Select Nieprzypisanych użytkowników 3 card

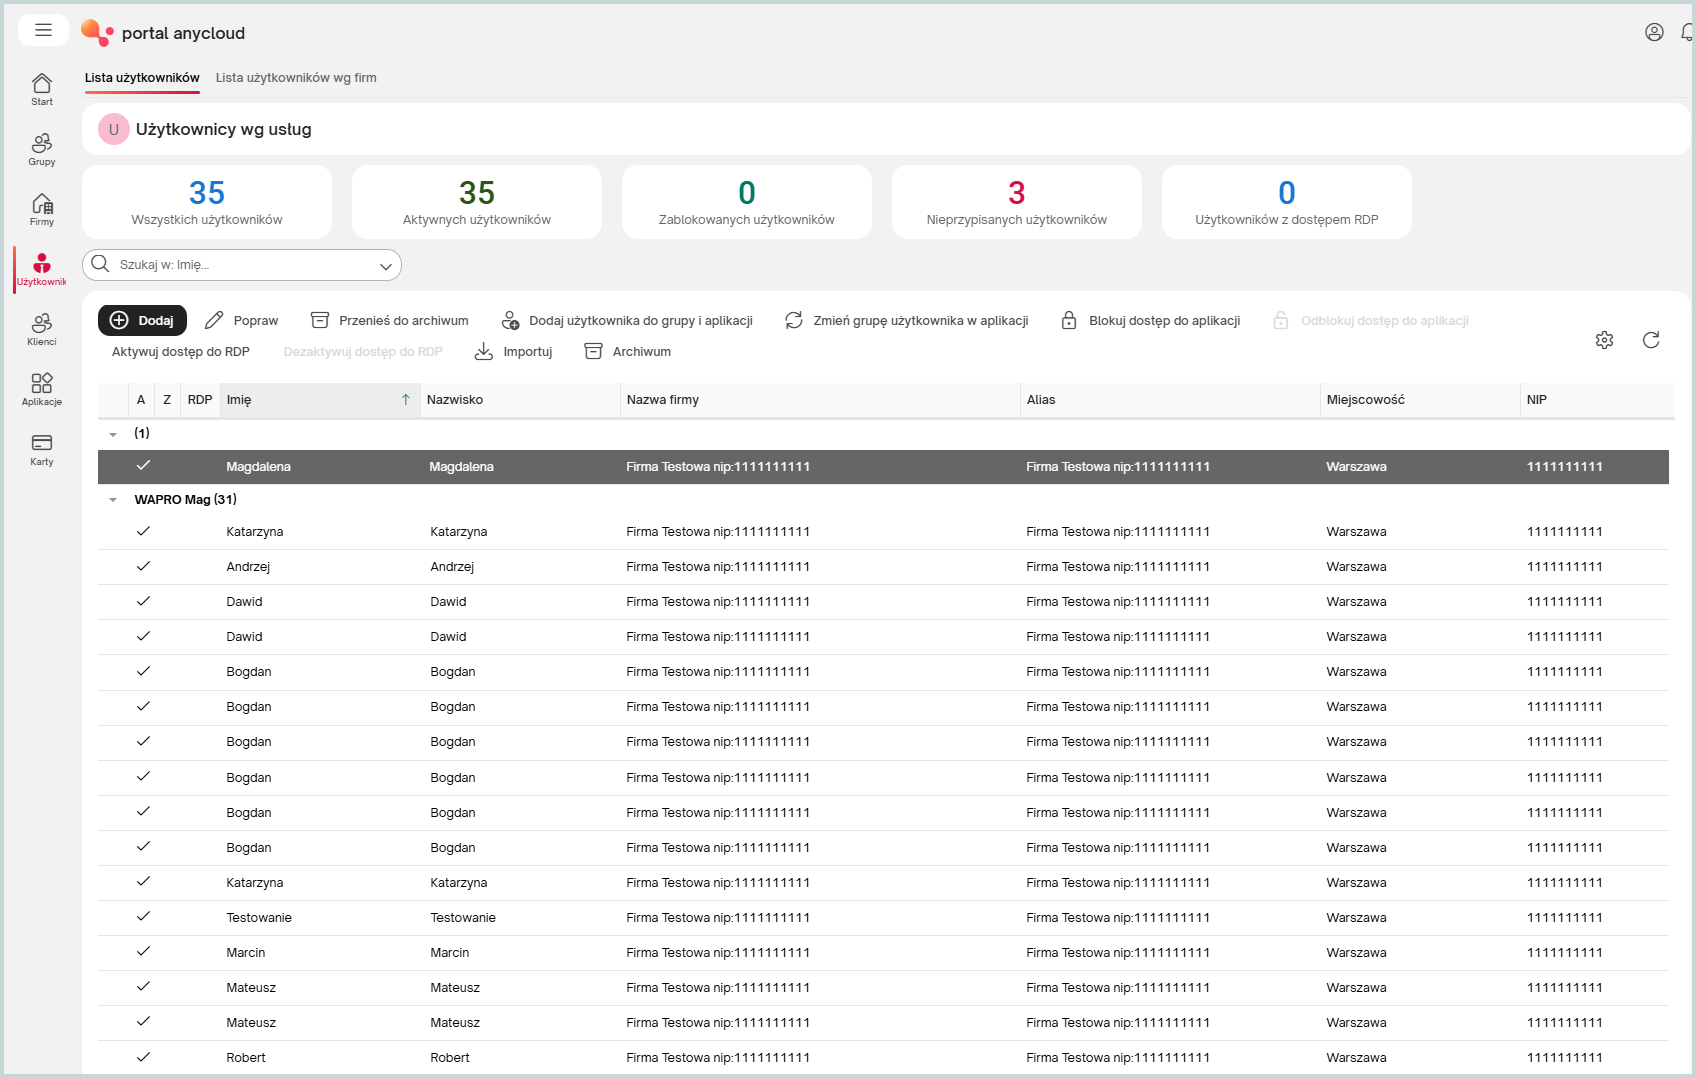[1017, 202]
